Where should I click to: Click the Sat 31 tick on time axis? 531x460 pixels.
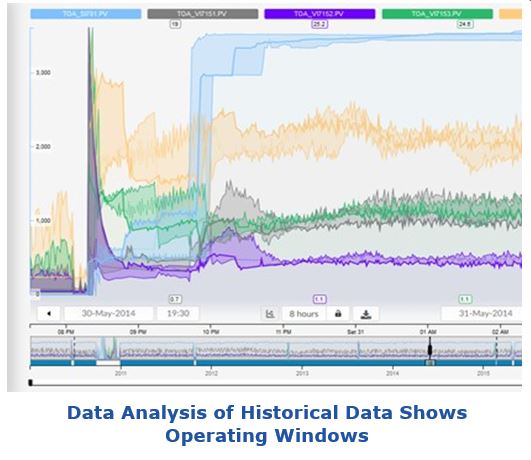(356, 332)
